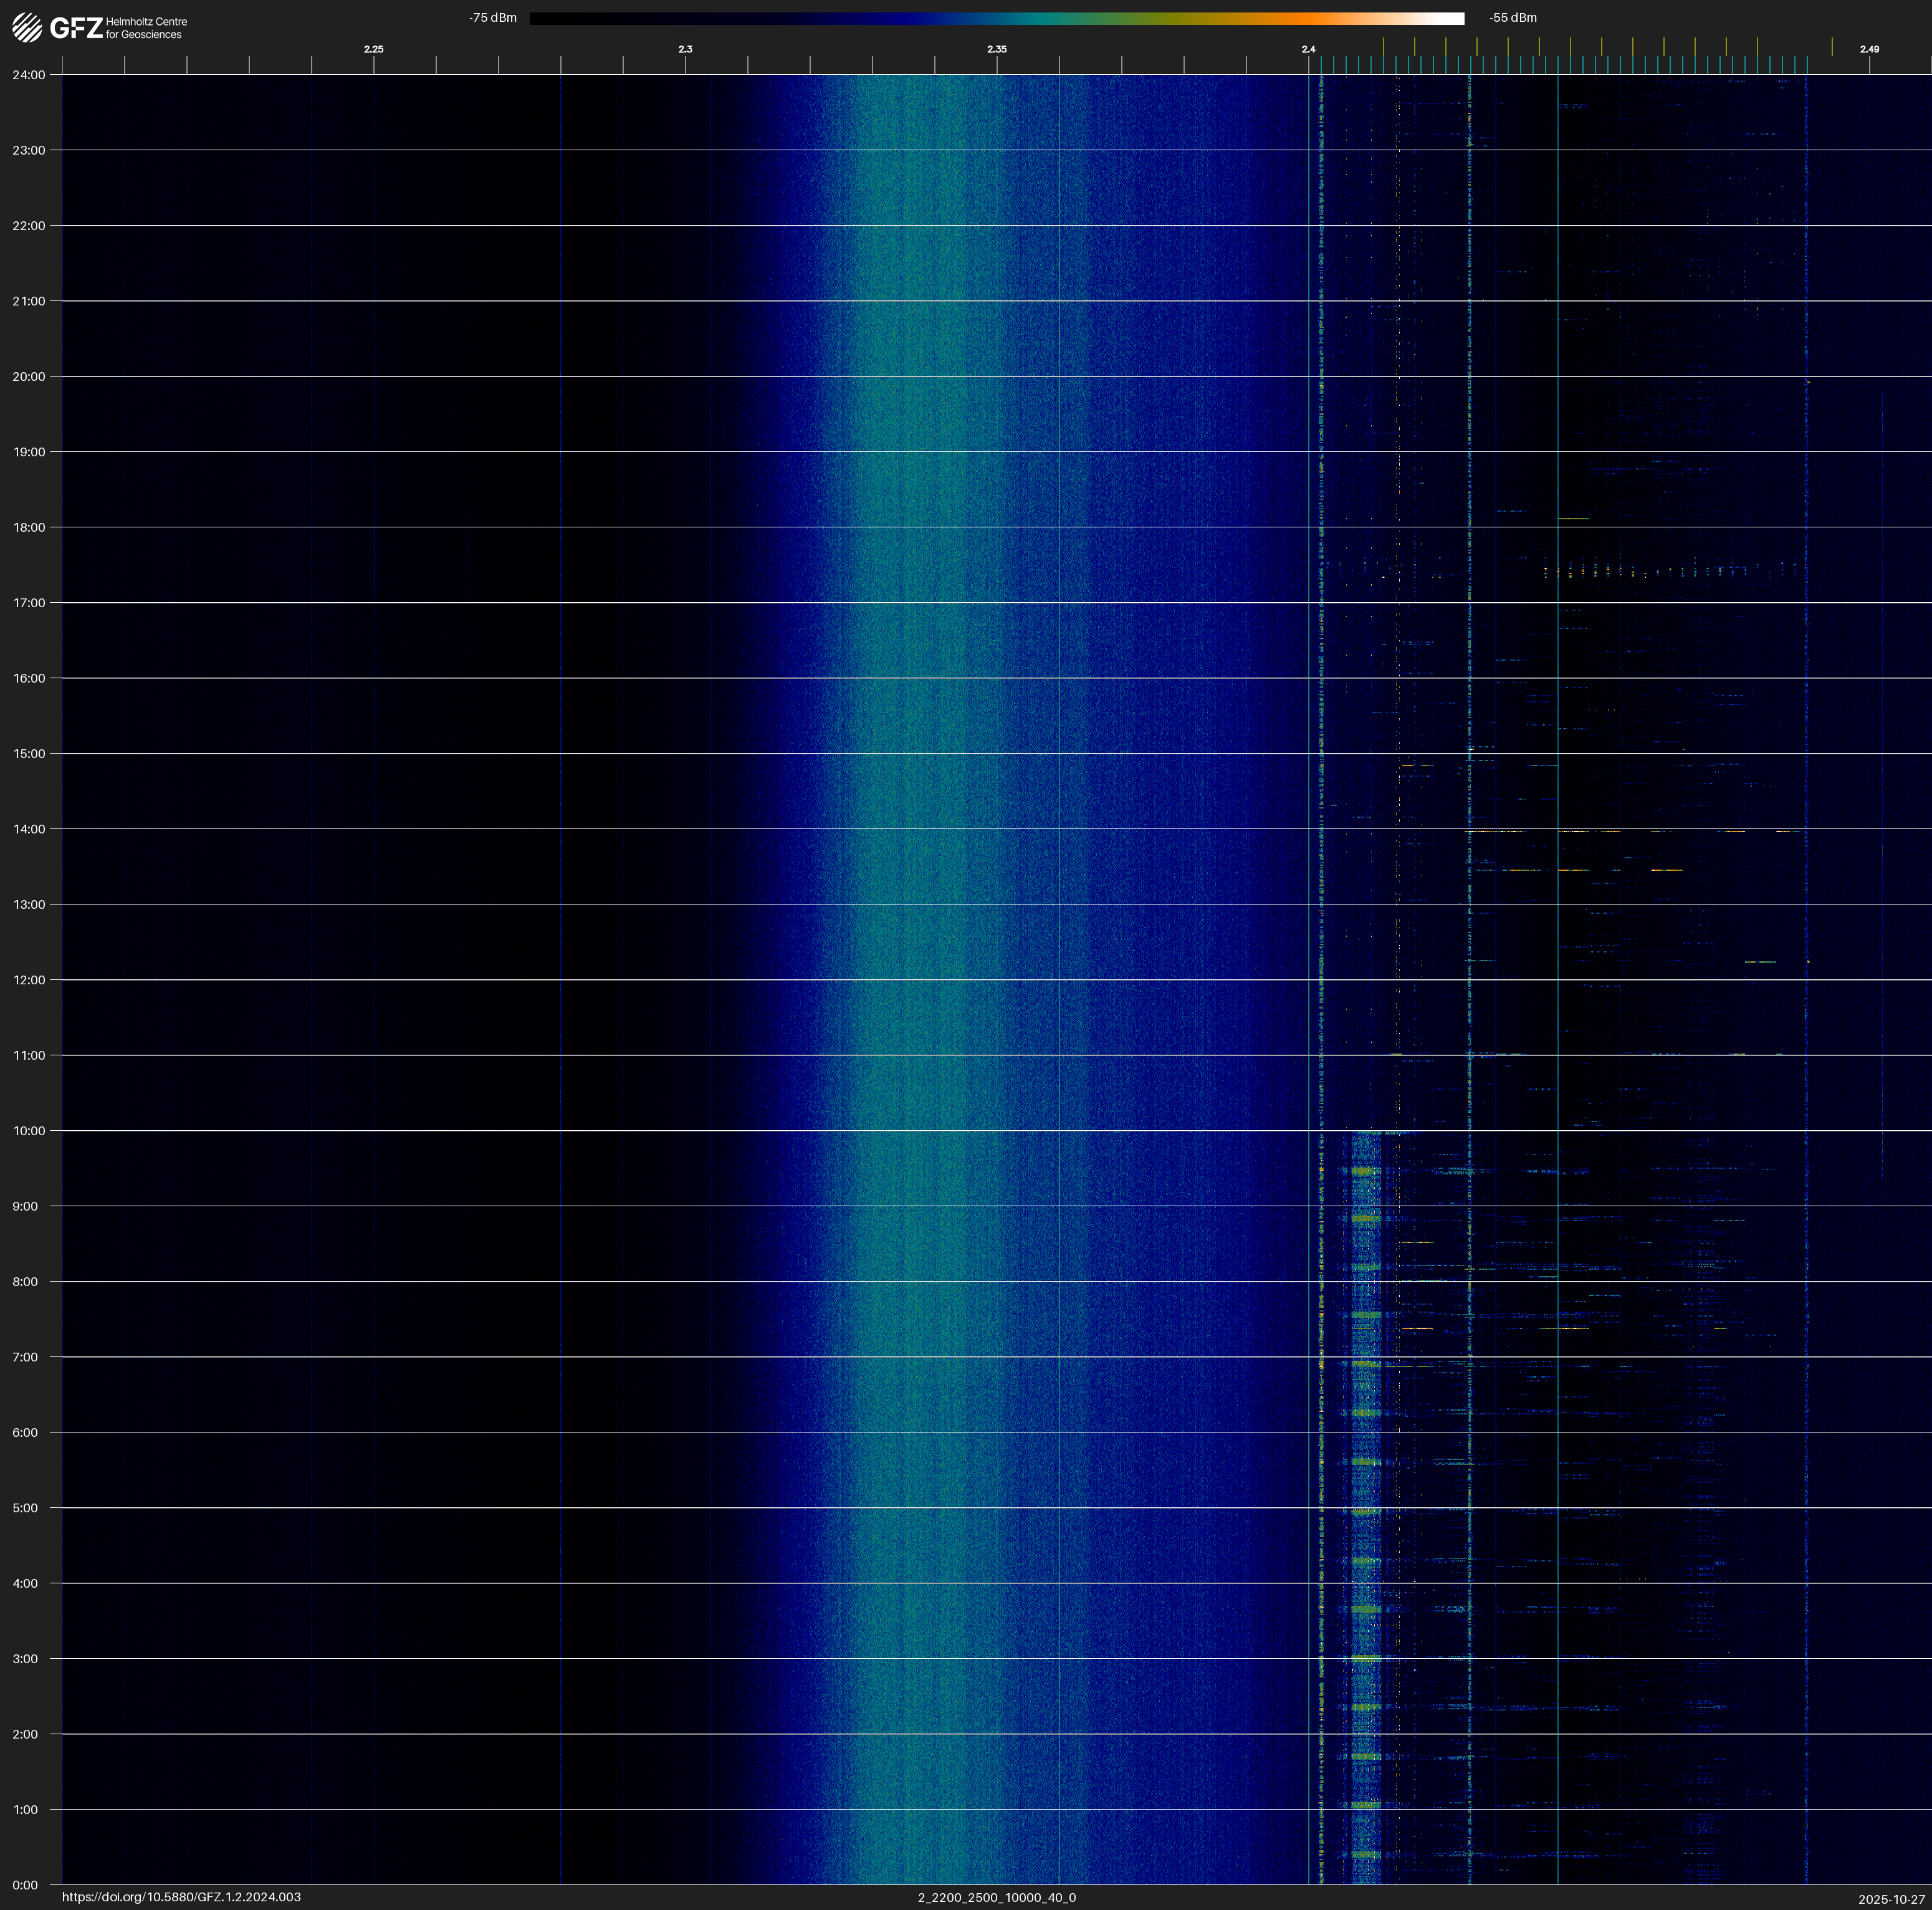Click the -55 dBm scale label
This screenshot has height=1910, width=1932.
click(1512, 18)
